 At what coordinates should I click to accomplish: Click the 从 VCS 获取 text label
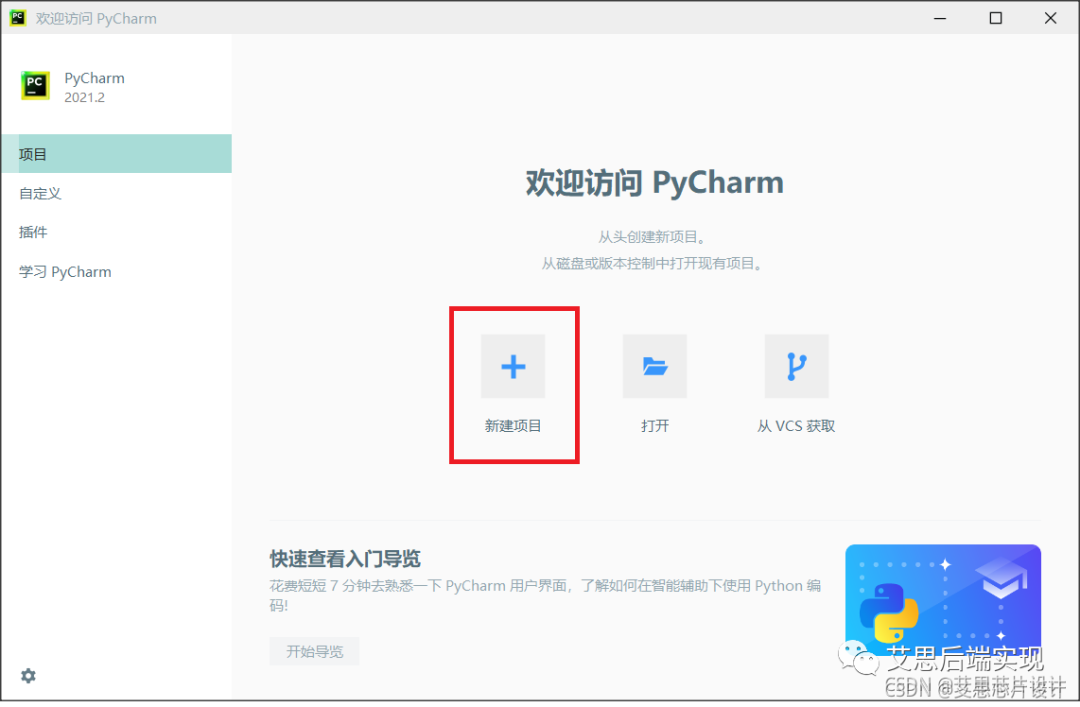tap(796, 426)
